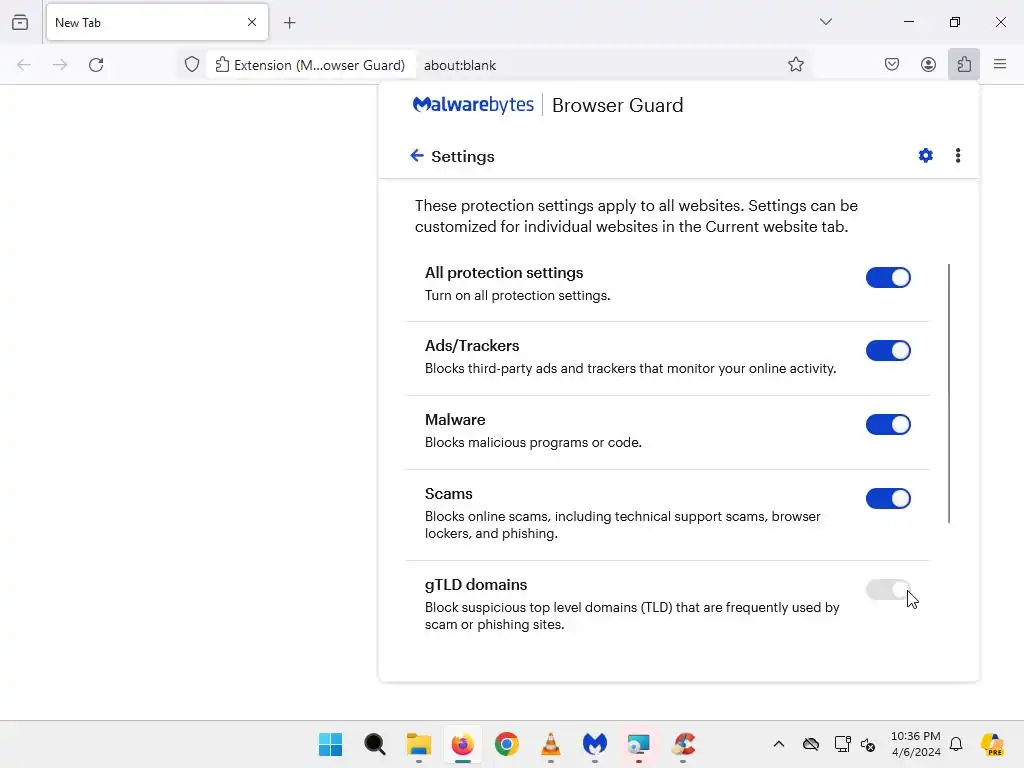1024x768 pixels.
Task: Open File Explorer from the taskbar
Action: 419,744
